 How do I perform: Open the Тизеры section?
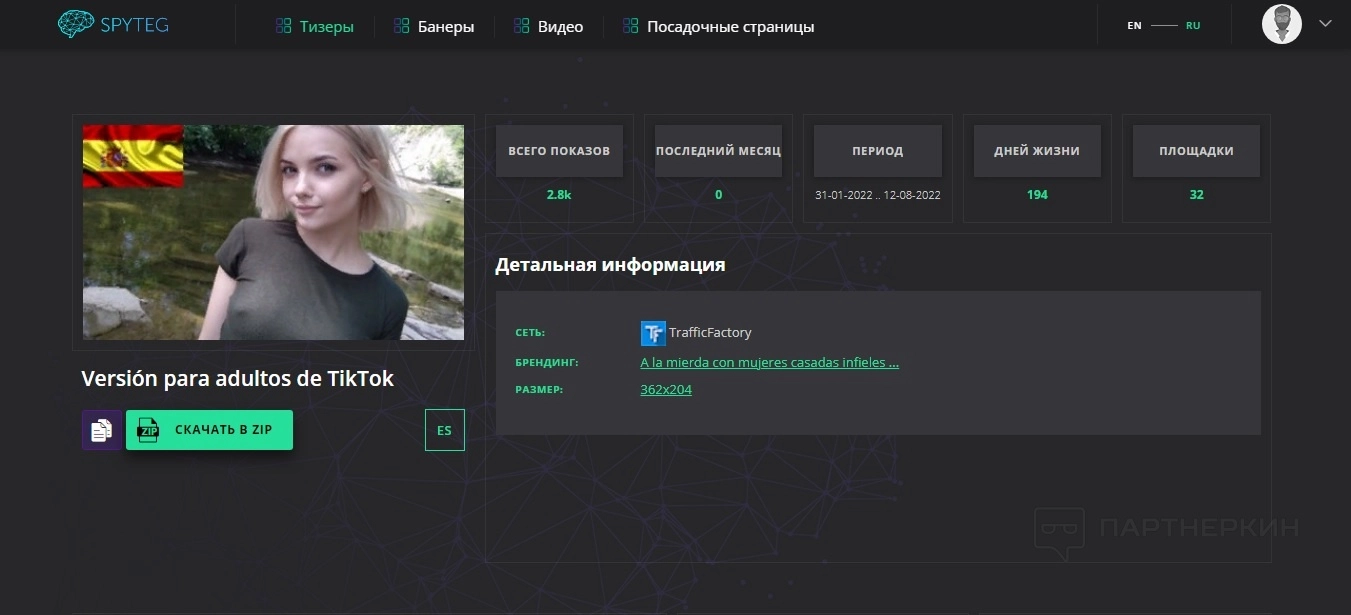(x=315, y=26)
